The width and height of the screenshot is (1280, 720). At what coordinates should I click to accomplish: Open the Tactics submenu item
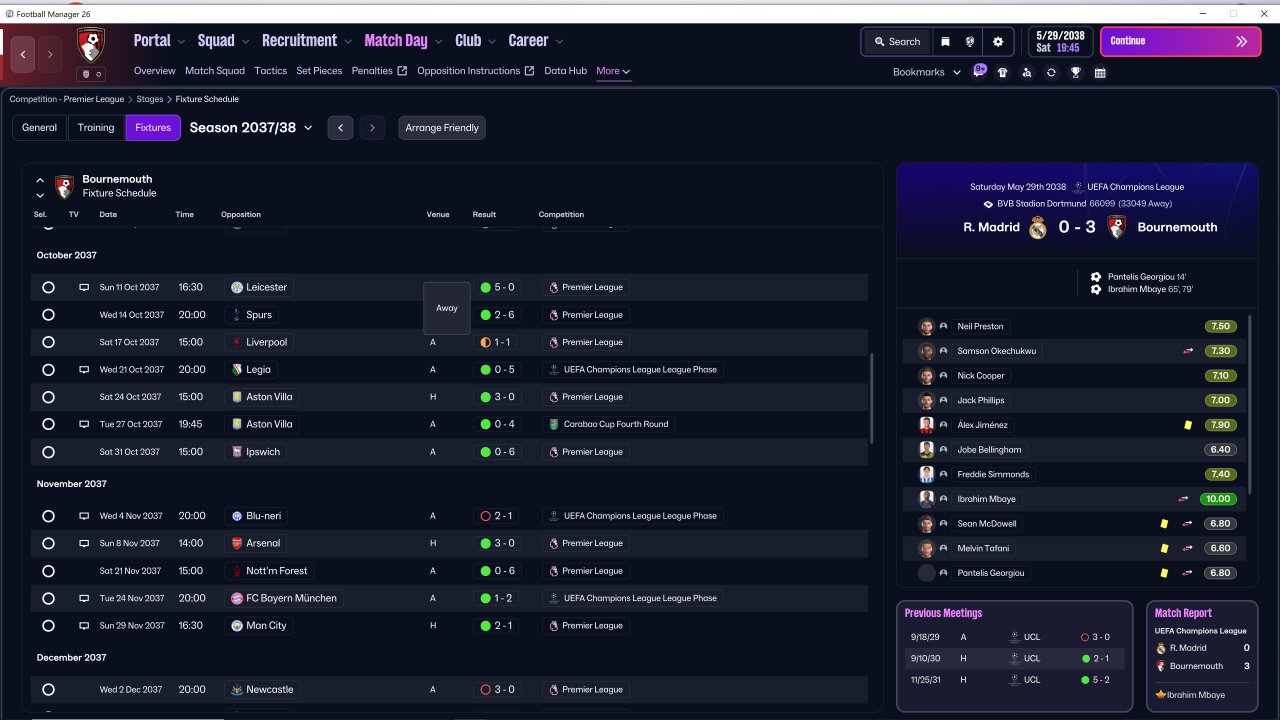(271, 71)
